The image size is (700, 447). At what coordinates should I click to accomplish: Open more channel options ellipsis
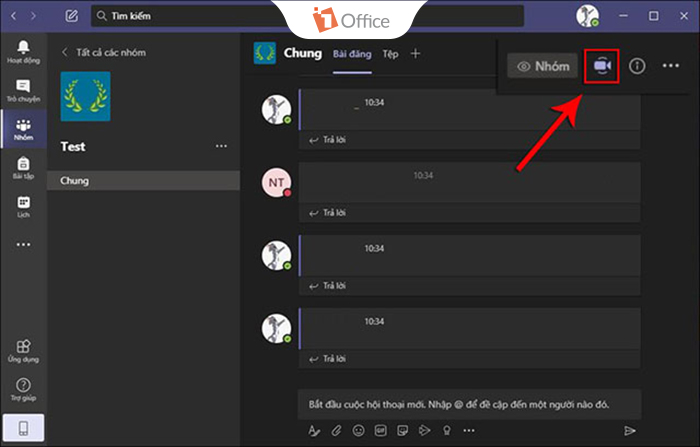(x=671, y=66)
